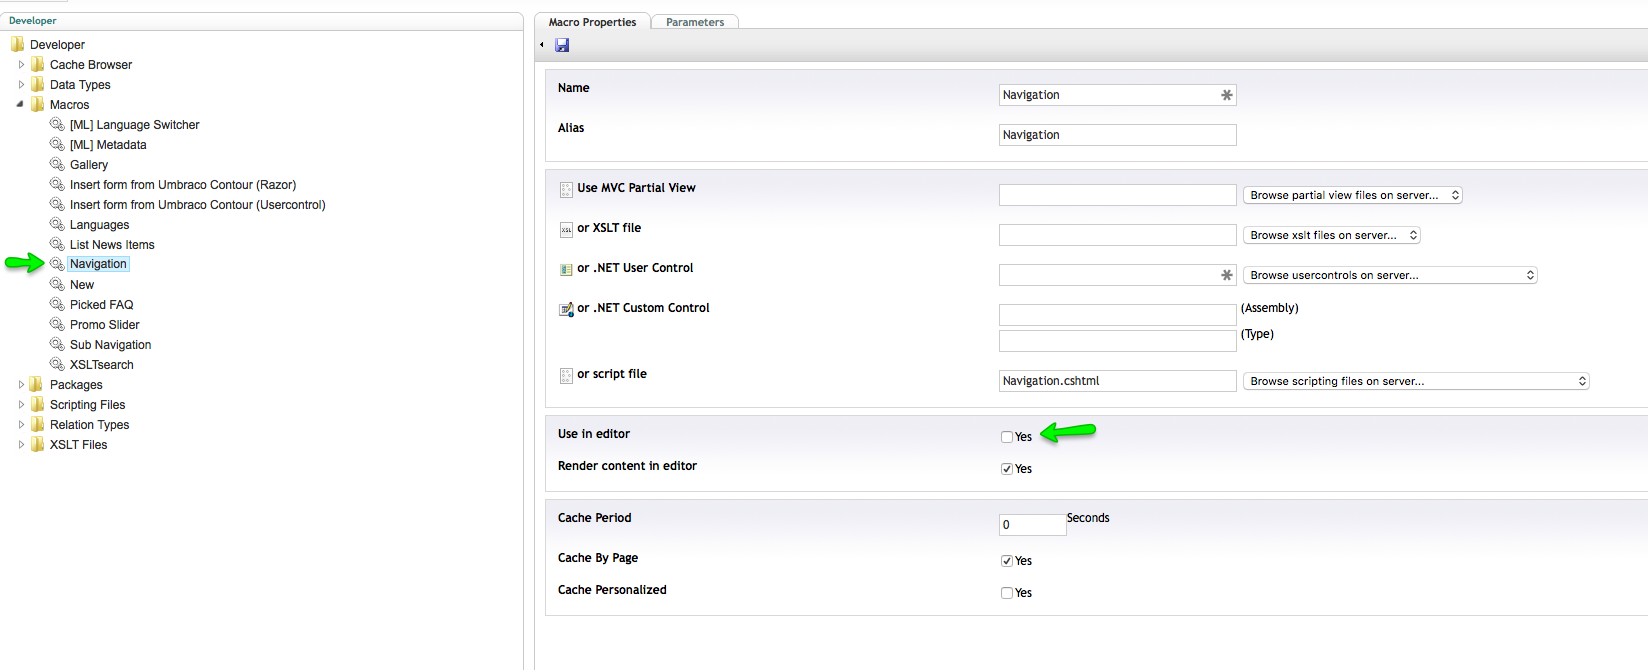Click the XSLTsearch macro gear icon

coord(57,364)
